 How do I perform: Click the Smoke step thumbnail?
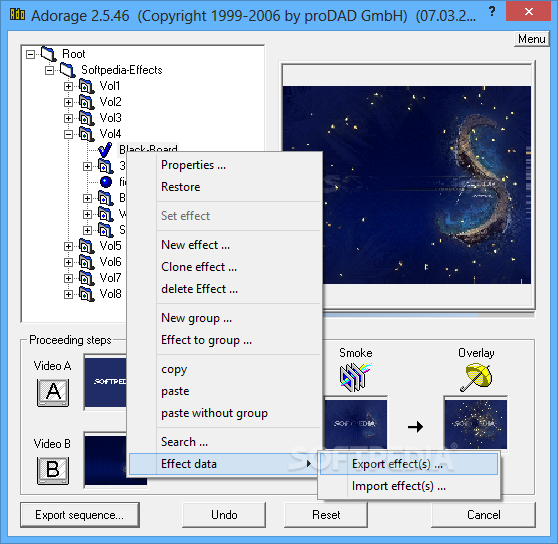coord(355,423)
